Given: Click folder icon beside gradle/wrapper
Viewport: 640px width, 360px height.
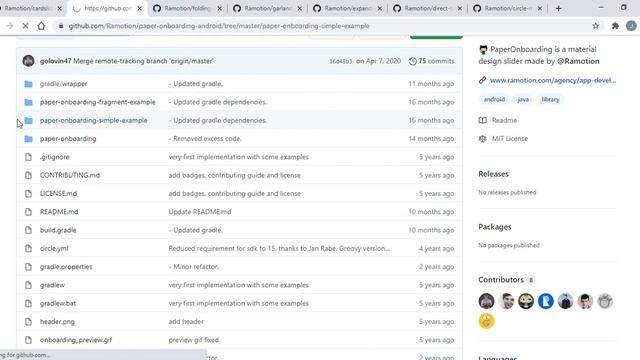Looking at the screenshot, I should (x=28, y=84).
